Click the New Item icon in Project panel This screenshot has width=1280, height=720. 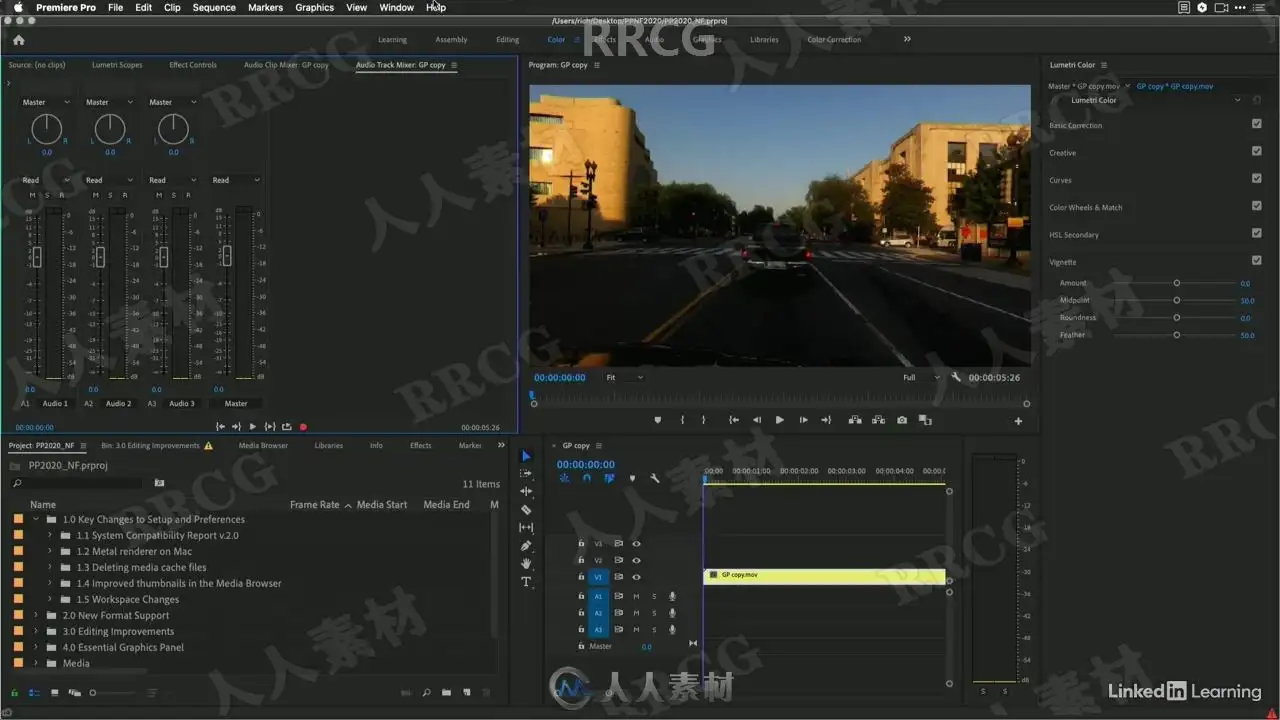(466, 692)
